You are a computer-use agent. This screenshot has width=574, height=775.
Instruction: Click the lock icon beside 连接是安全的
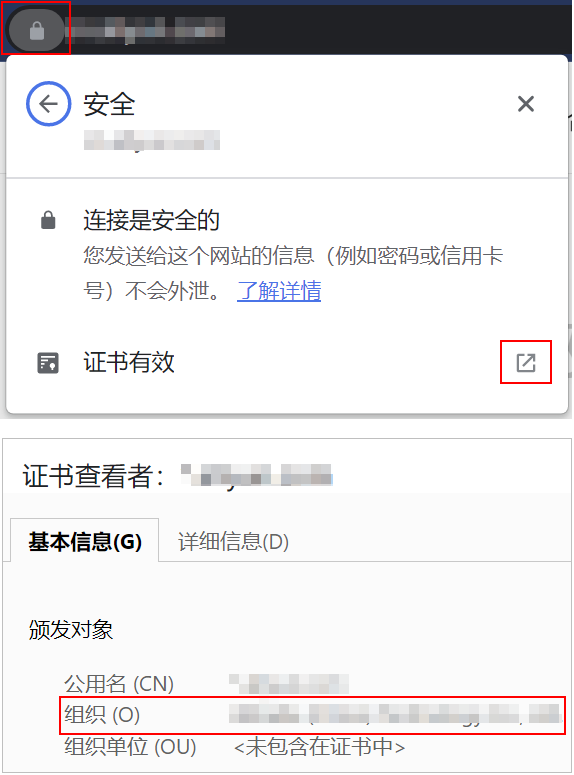[x=48, y=220]
